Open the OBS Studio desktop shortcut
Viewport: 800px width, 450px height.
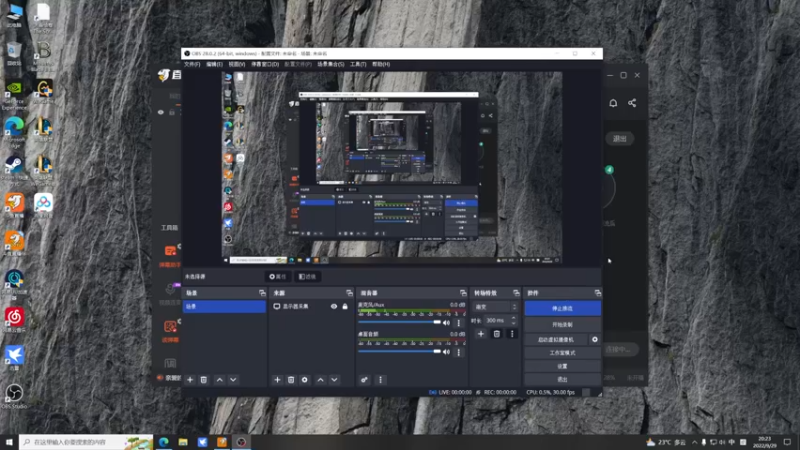tap(14, 395)
